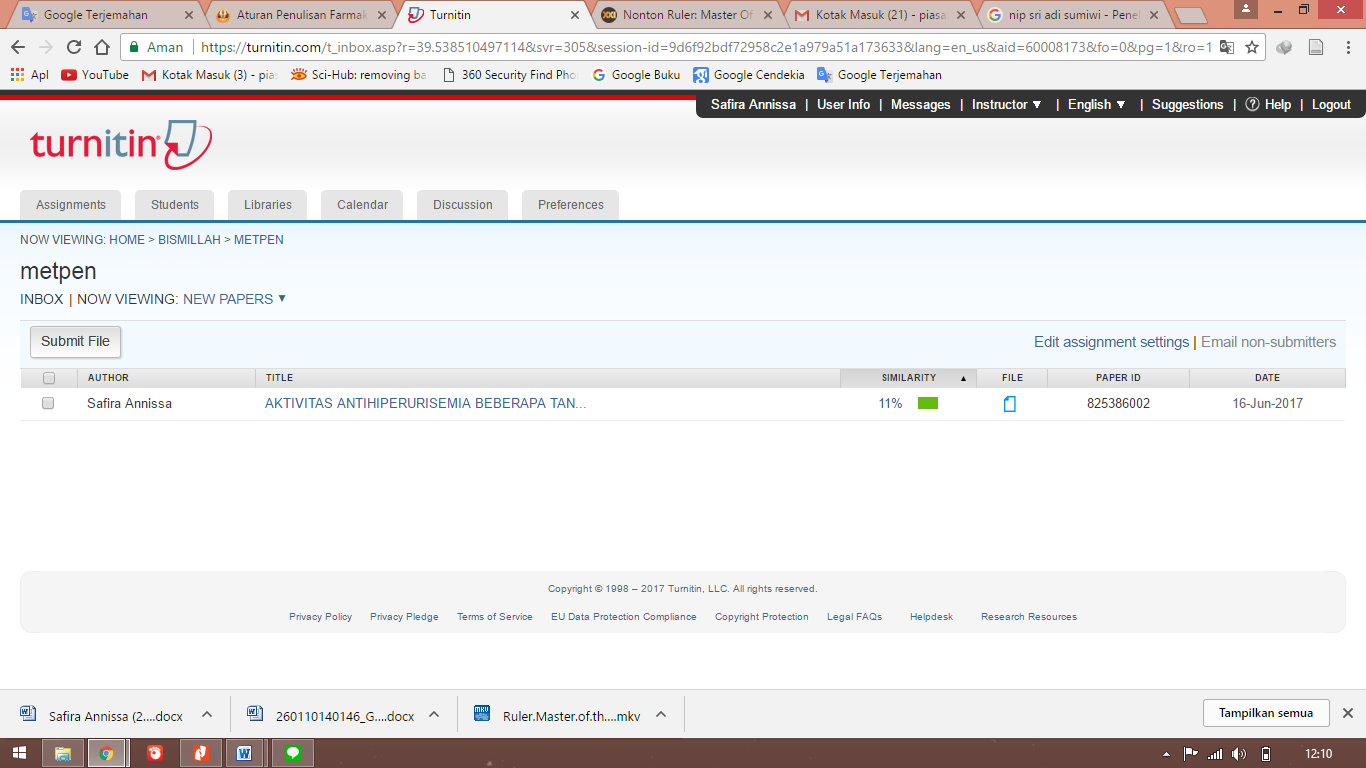The height and width of the screenshot is (768, 1366).
Task: Expand options for Ruler.Master mkv download
Action: pyautogui.click(x=661, y=714)
